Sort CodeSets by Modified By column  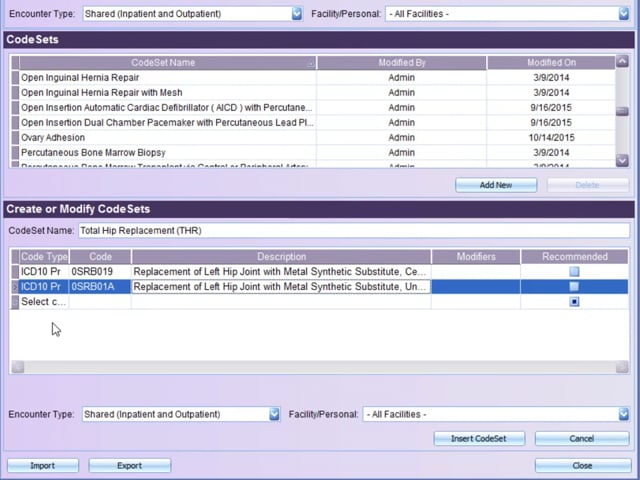[401, 63]
